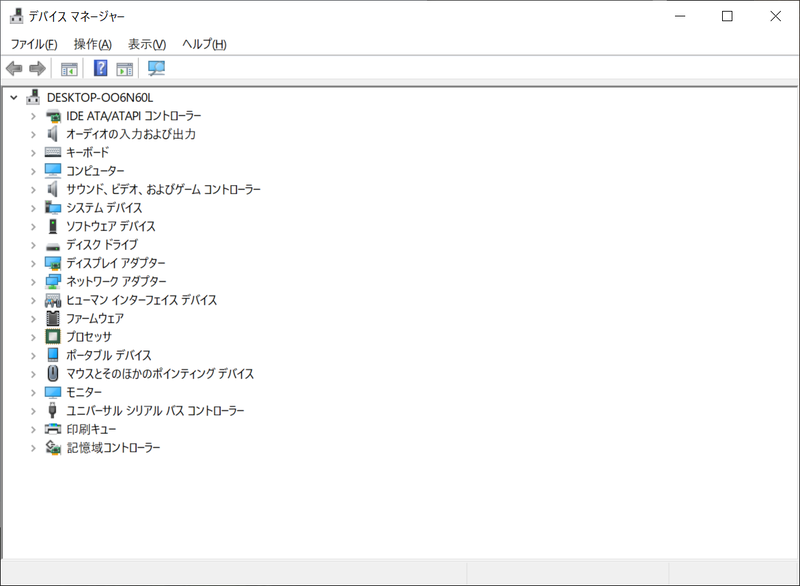
Task: Expand ユニバーサル シリアル バス コントローラー category
Action: 33,411
